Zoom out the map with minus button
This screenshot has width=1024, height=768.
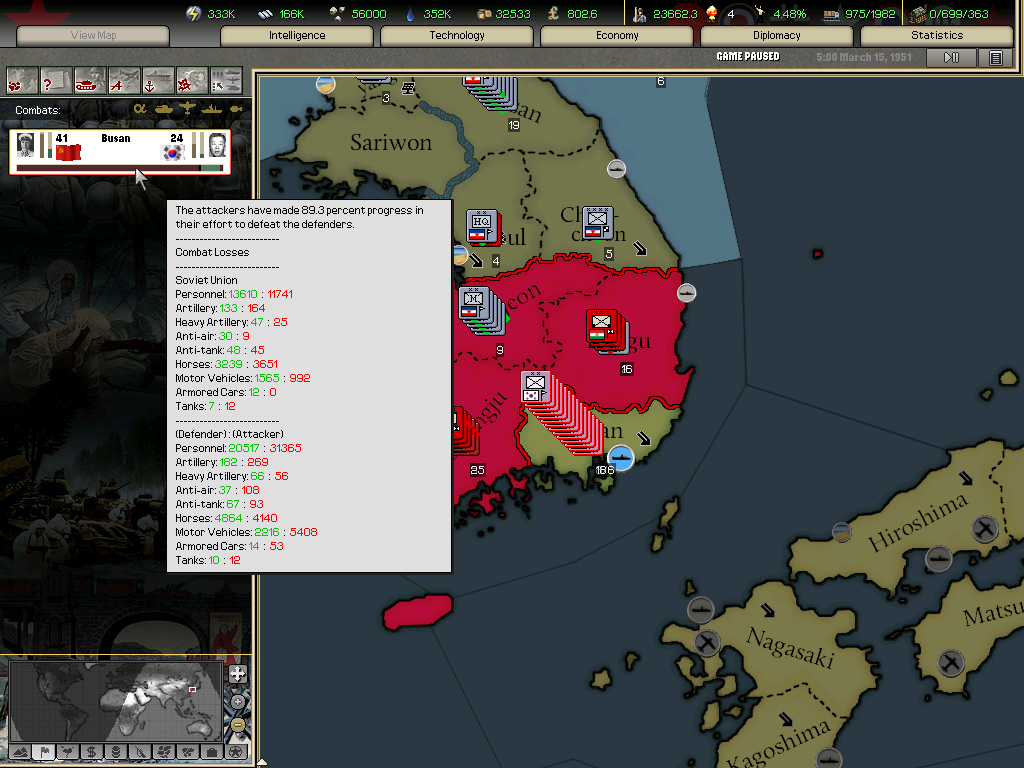pyautogui.click(x=238, y=724)
